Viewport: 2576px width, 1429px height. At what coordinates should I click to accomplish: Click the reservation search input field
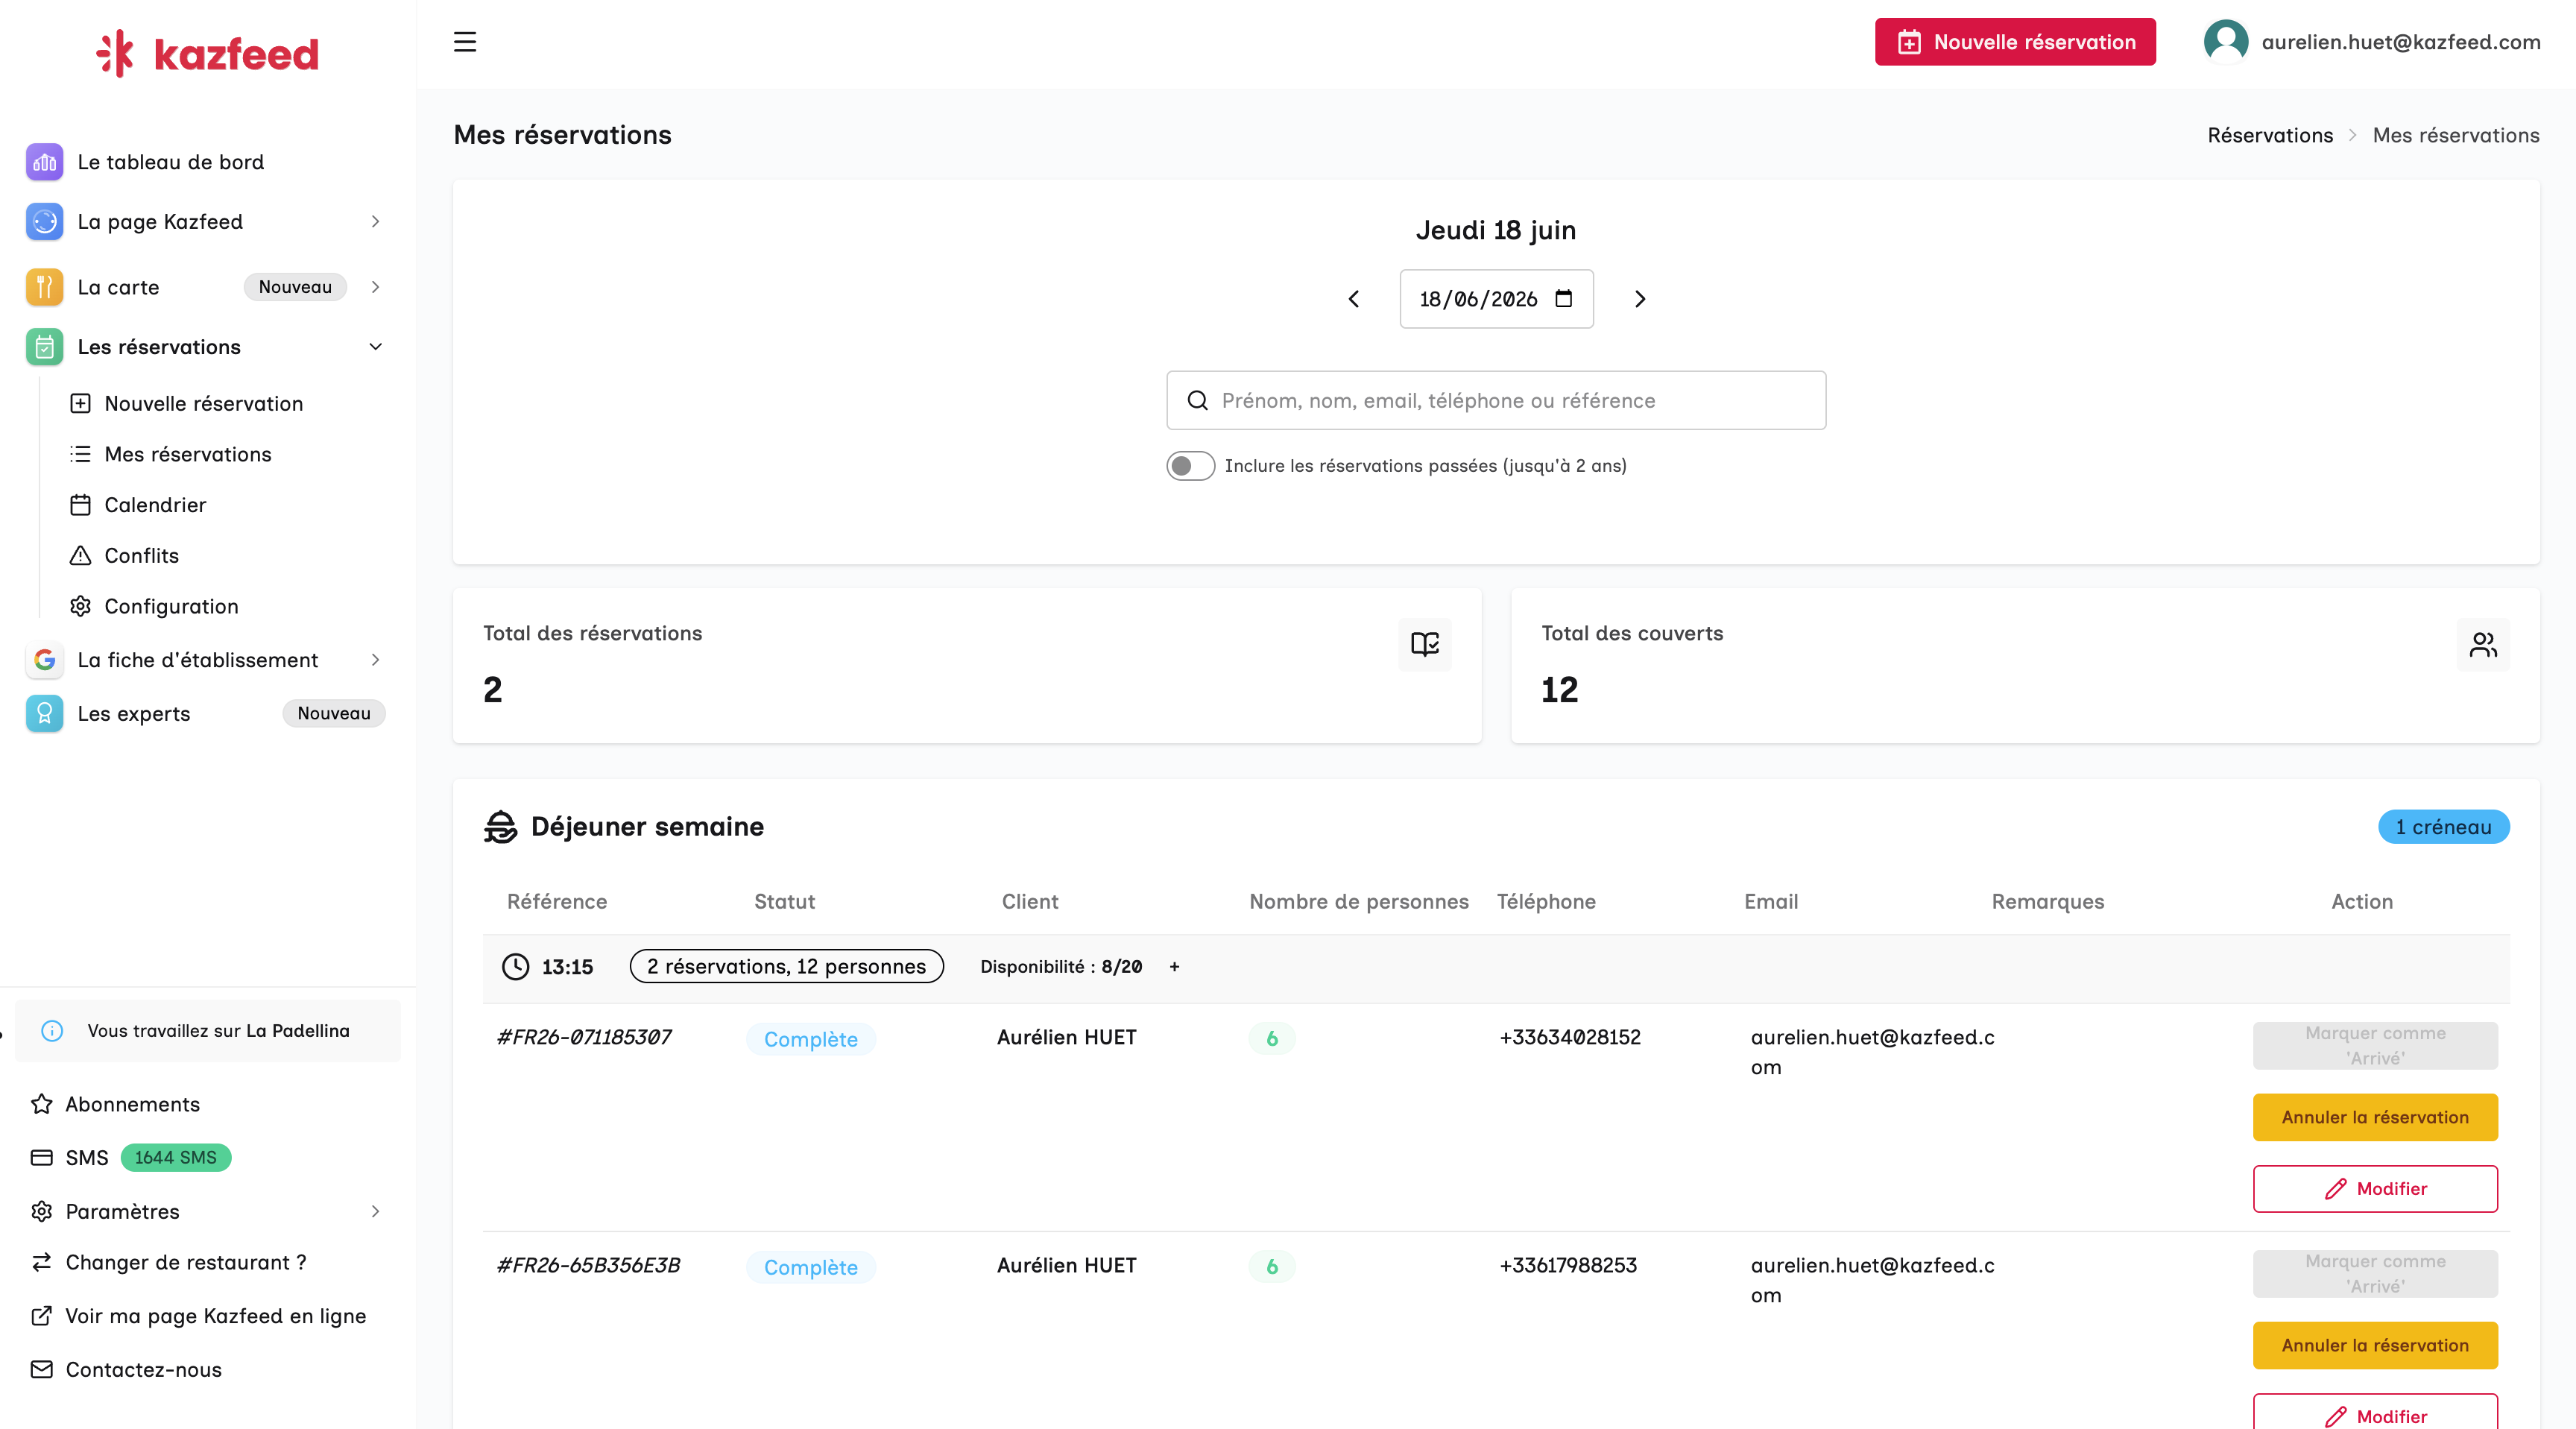pyautogui.click(x=1496, y=400)
